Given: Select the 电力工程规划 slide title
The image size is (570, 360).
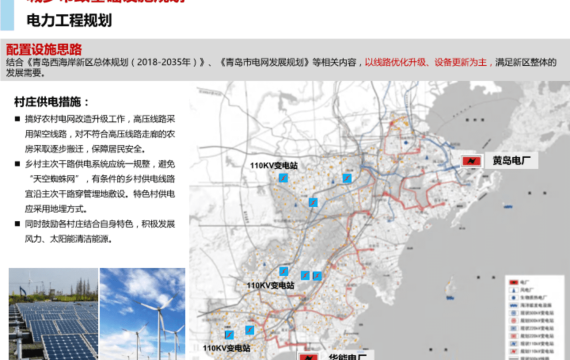Looking at the screenshot, I should tap(69, 20).
